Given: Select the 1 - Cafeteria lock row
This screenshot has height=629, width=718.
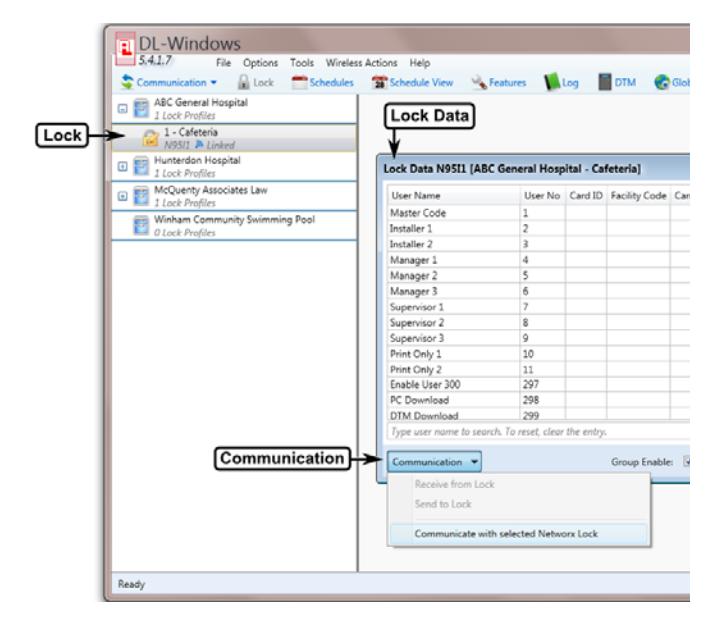Looking at the screenshot, I should [x=234, y=138].
